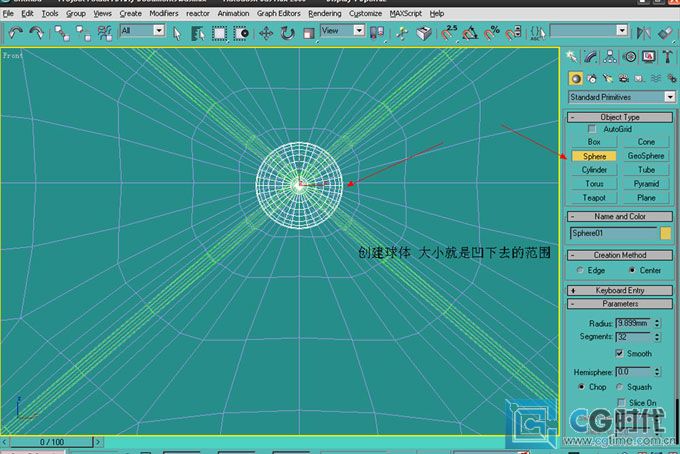
Task: Select the Geometry category icon
Action: tap(576, 78)
